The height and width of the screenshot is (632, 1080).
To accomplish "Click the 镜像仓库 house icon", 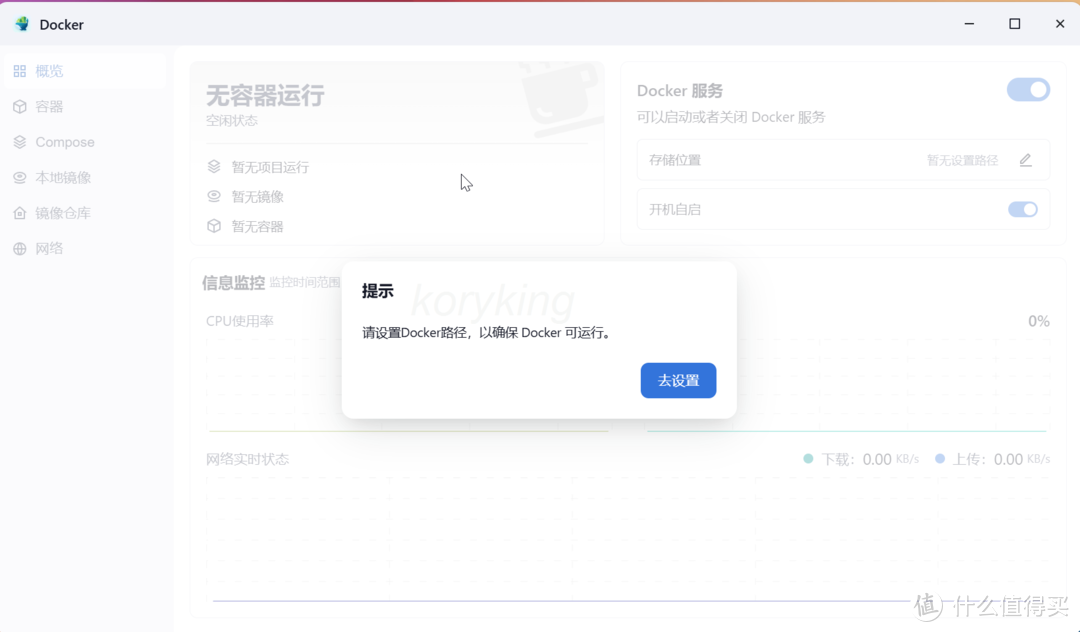I will point(20,212).
